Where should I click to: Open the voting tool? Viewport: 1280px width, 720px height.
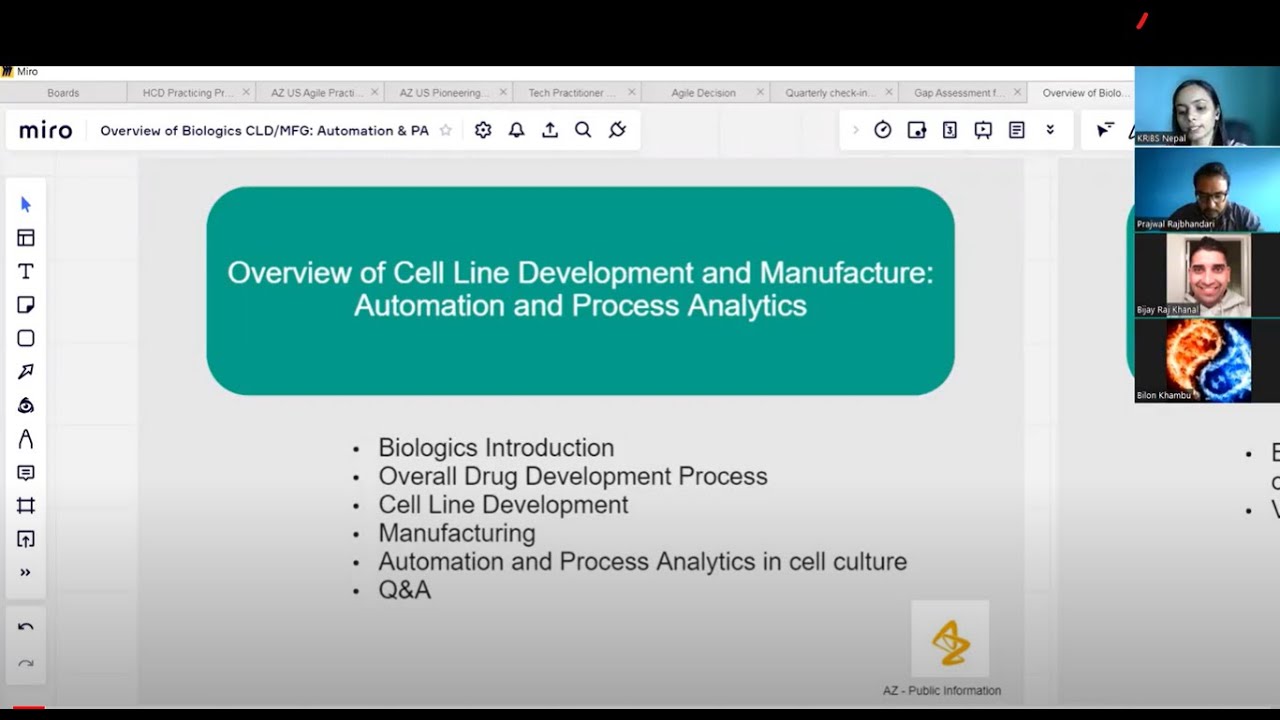916,130
